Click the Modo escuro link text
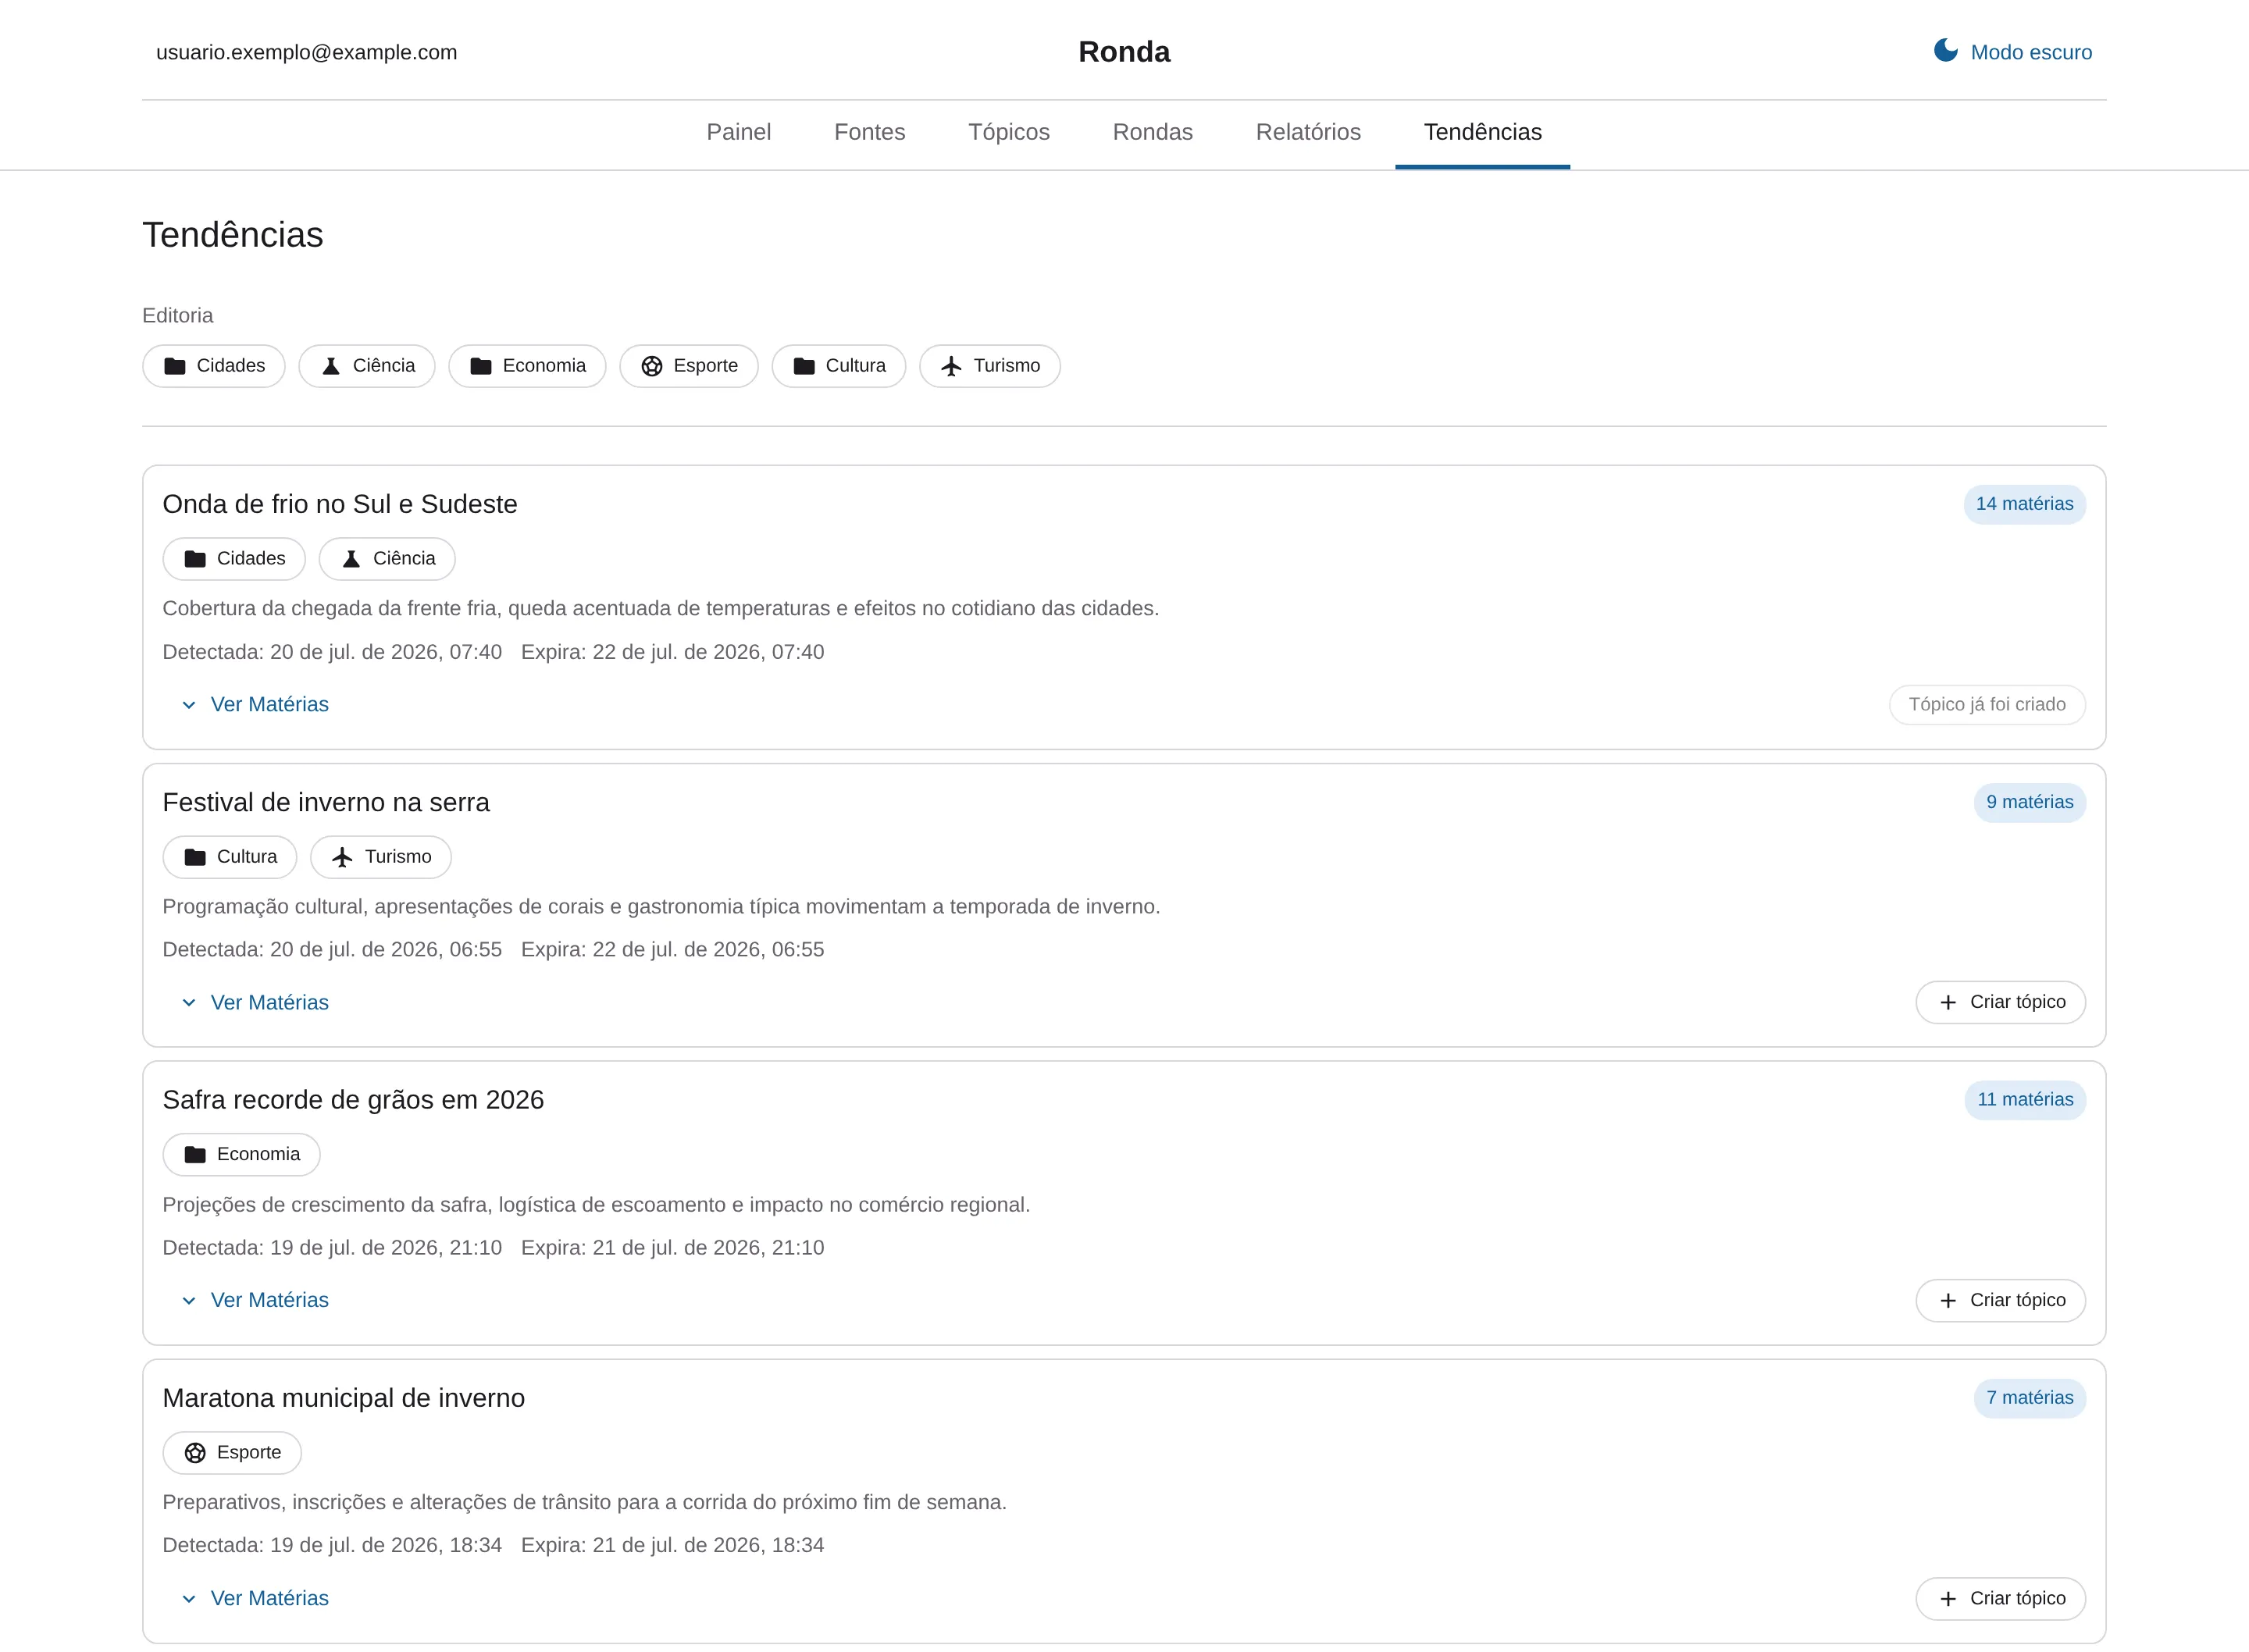Viewport: 2249px width, 1652px height. (x=2031, y=52)
